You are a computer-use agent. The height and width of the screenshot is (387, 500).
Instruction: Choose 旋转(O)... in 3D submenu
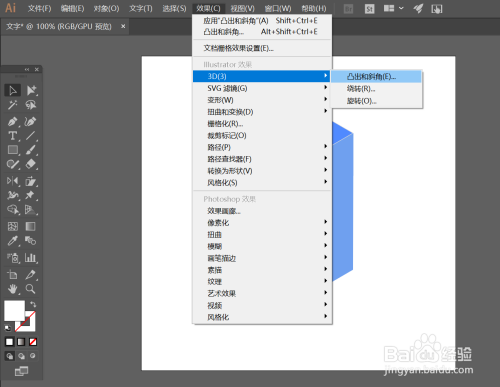[x=377, y=101]
